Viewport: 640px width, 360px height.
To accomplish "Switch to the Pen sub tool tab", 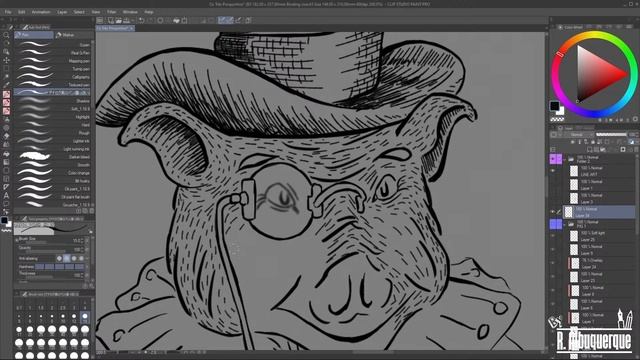I will (x=34, y=35).
